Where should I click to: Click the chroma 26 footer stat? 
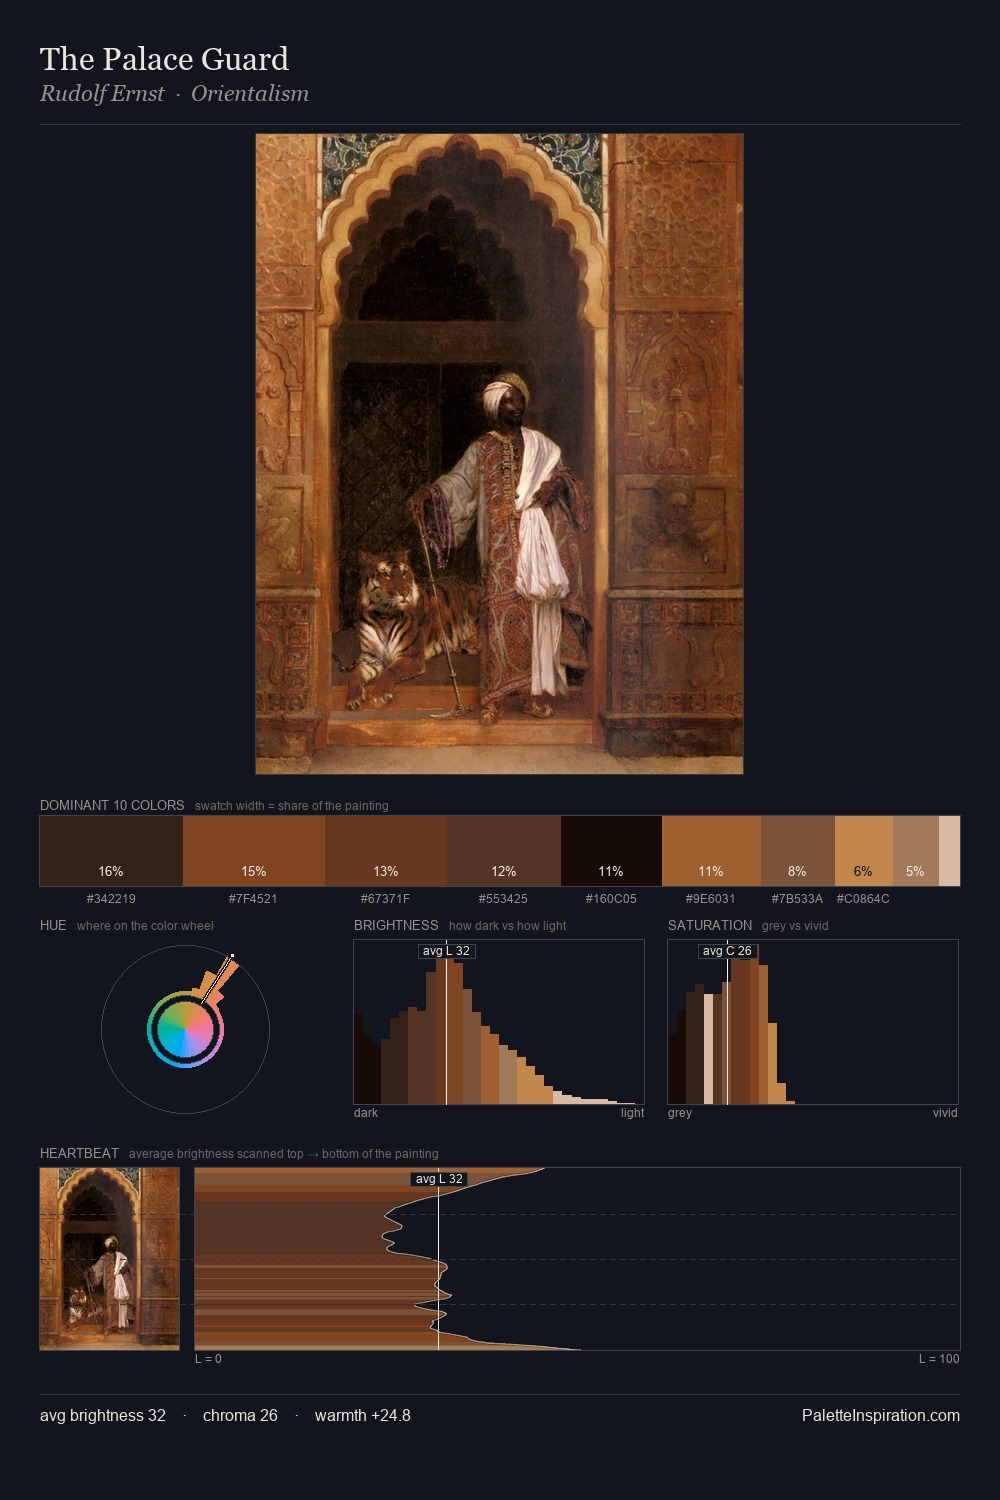click(240, 1415)
